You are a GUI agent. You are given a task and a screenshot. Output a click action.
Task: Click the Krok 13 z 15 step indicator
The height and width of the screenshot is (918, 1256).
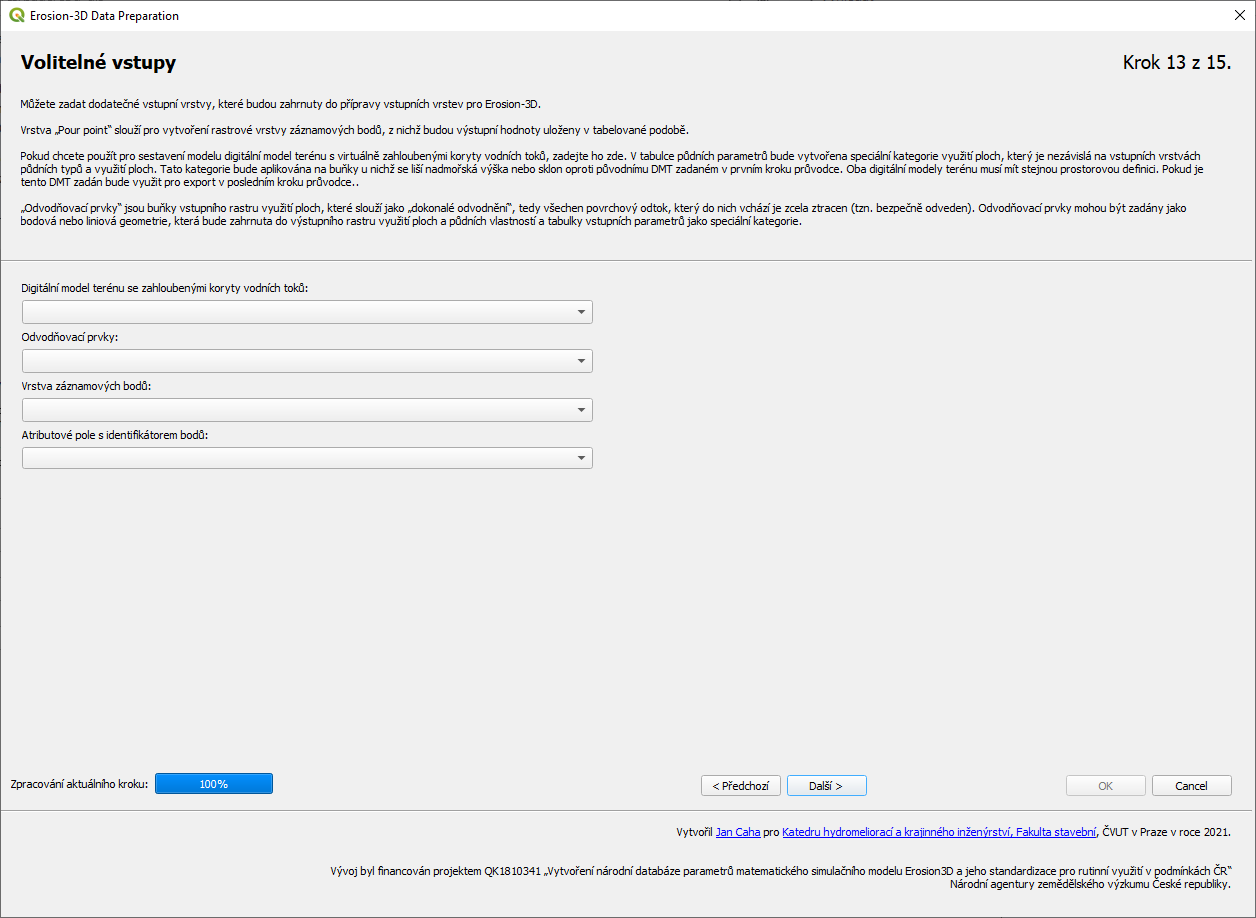click(x=1177, y=63)
